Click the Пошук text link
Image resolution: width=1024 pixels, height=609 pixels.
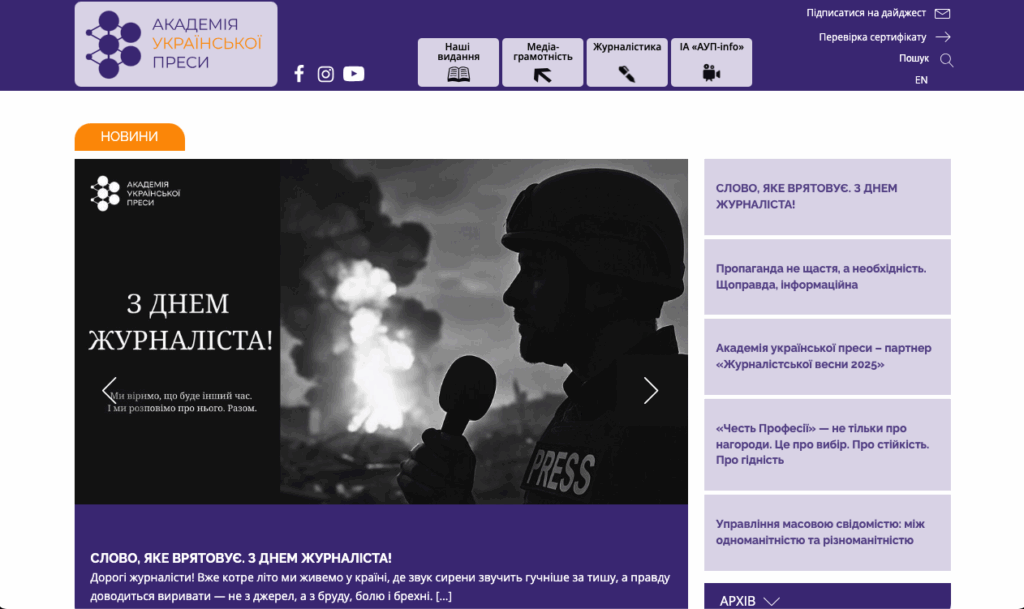pyautogui.click(x=914, y=58)
